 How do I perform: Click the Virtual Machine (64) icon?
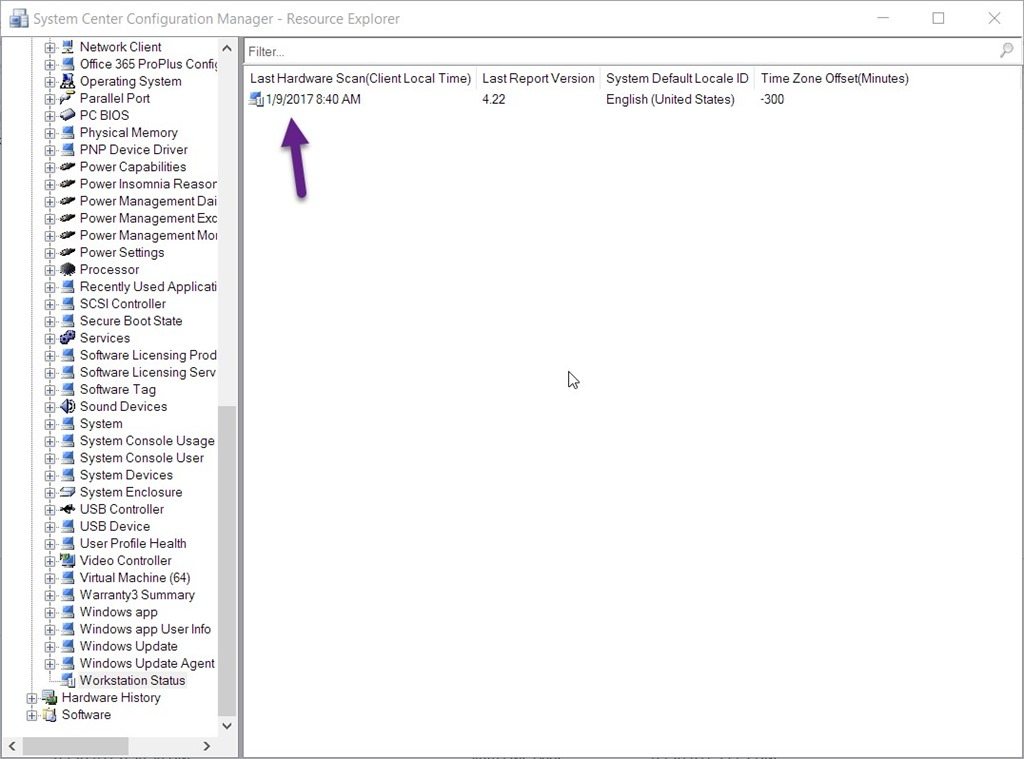click(x=67, y=577)
